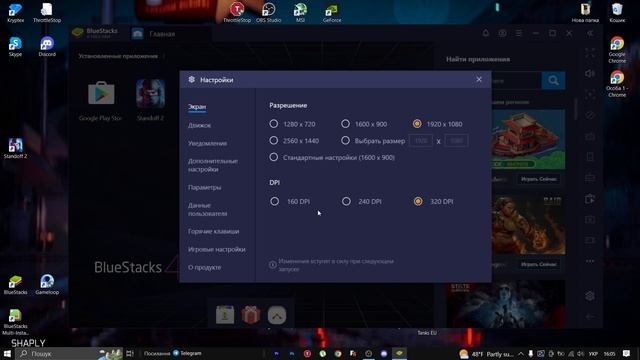
Task: Open the Raid game thumbnail
Action: 528,224
